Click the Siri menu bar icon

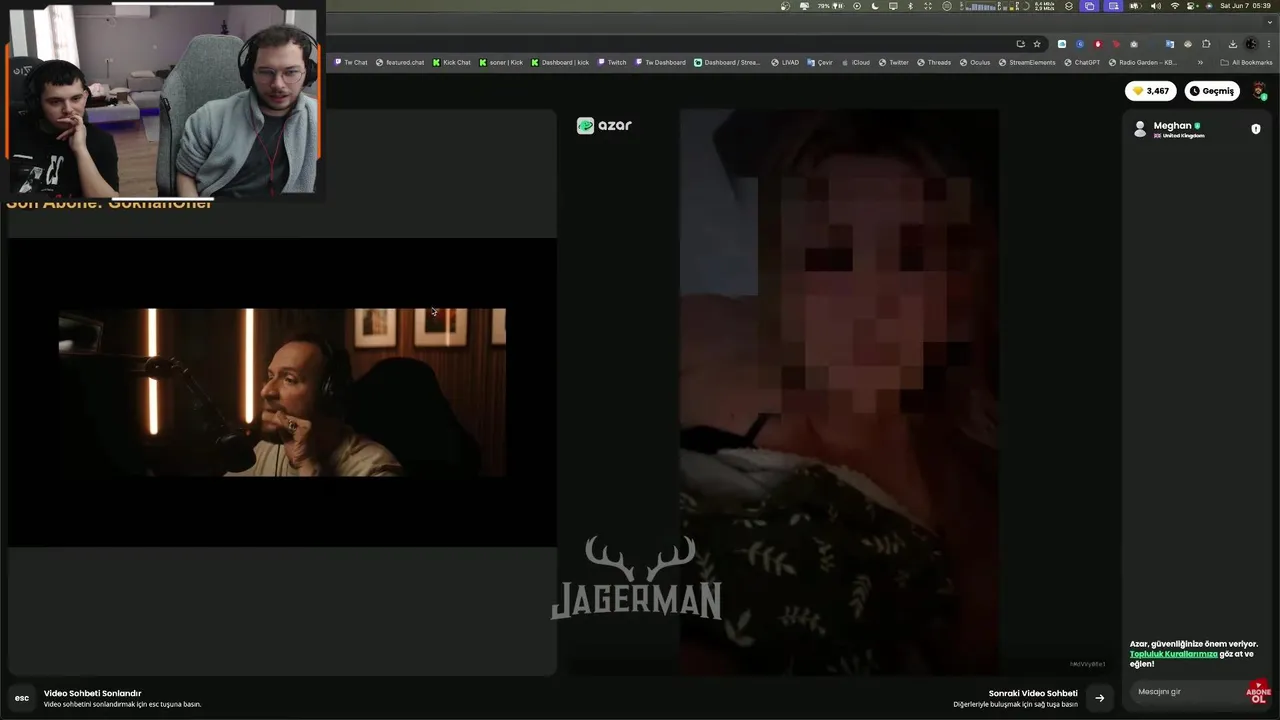tap(1208, 6)
